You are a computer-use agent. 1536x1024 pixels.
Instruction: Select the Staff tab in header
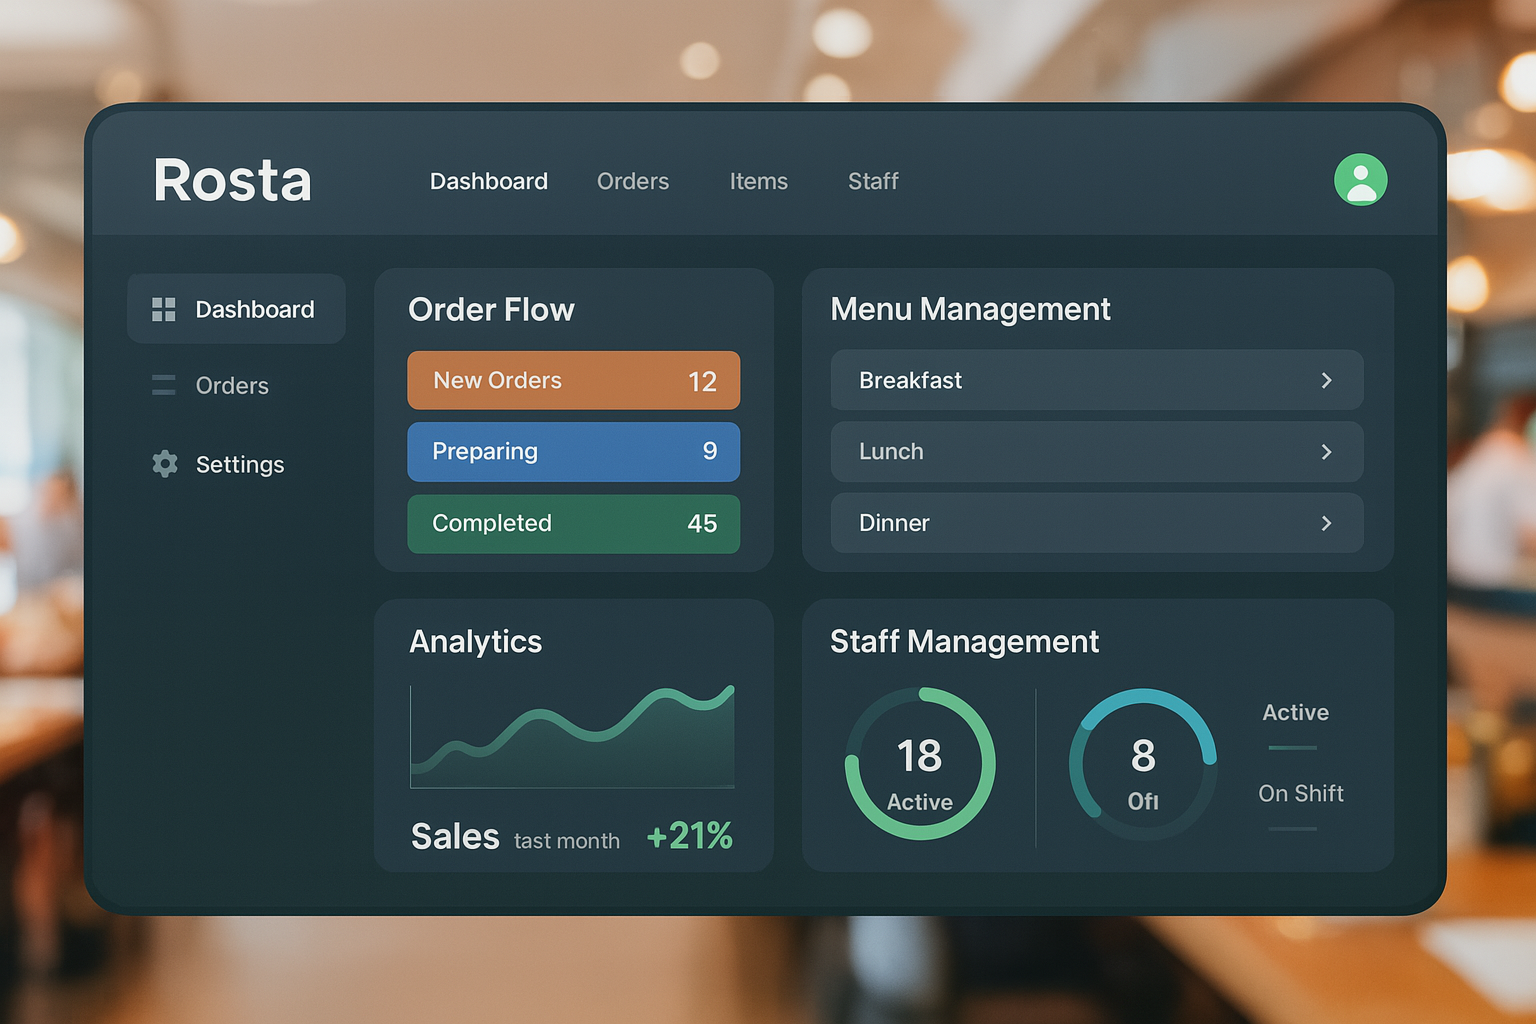[873, 181]
